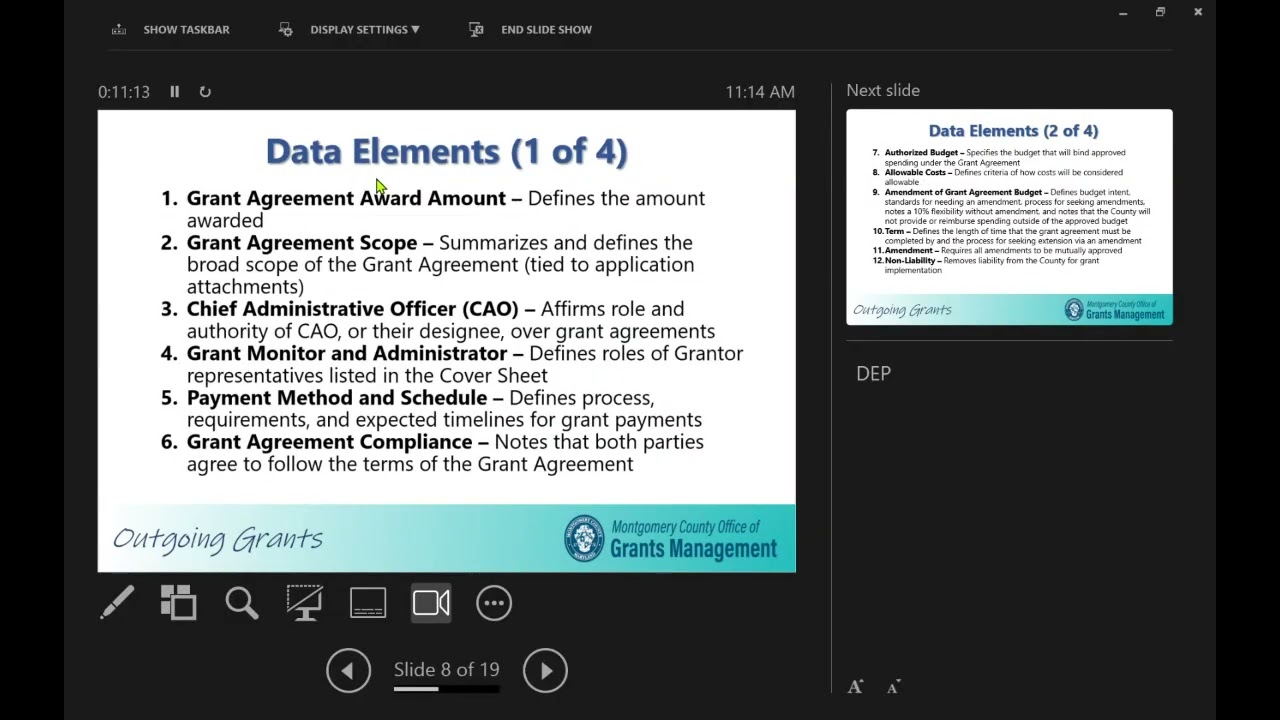Click the DEP speaker notes text

(x=873, y=373)
